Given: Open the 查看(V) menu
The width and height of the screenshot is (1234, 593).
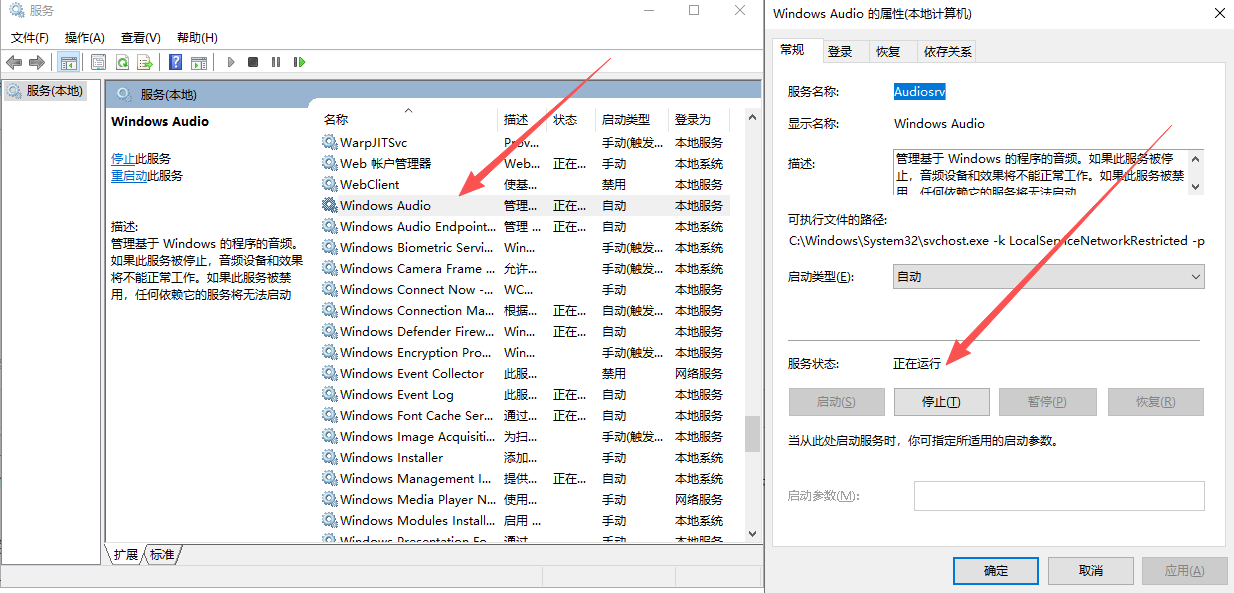Looking at the screenshot, I should tap(141, 37).
